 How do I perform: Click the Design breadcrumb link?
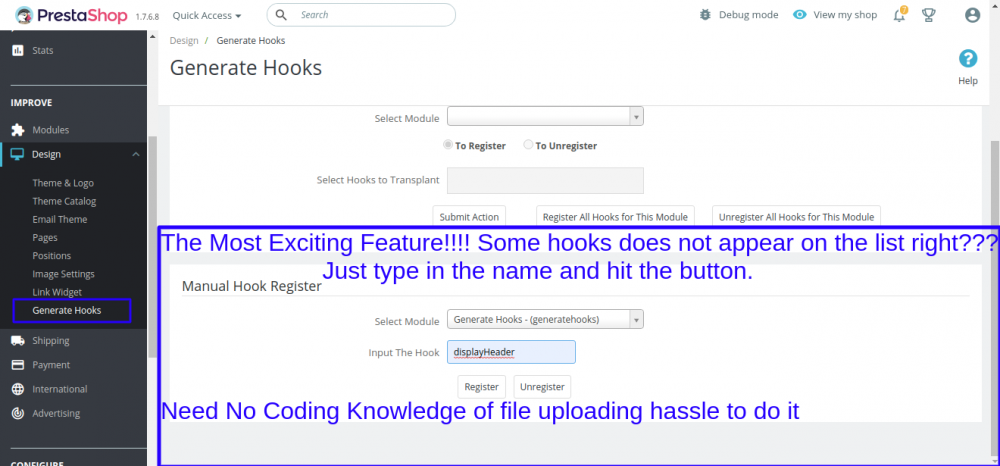click(184, 40)
